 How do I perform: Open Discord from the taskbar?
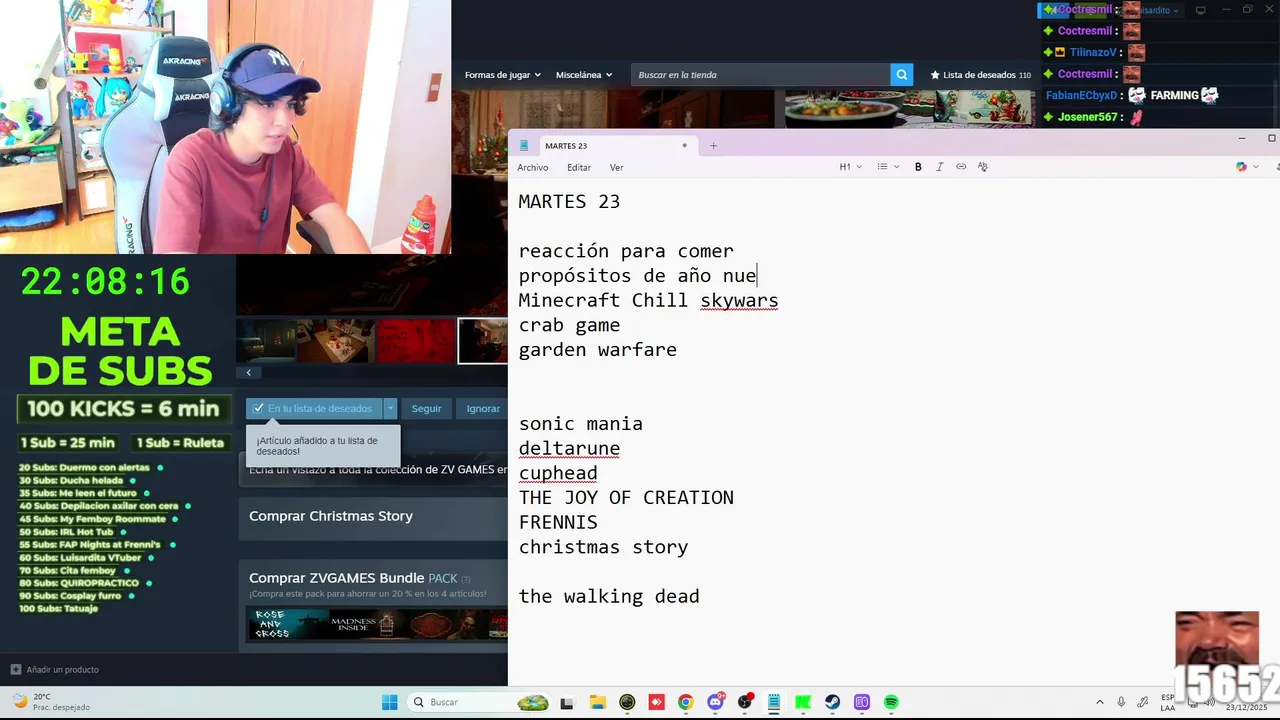(x=715, y=702)
